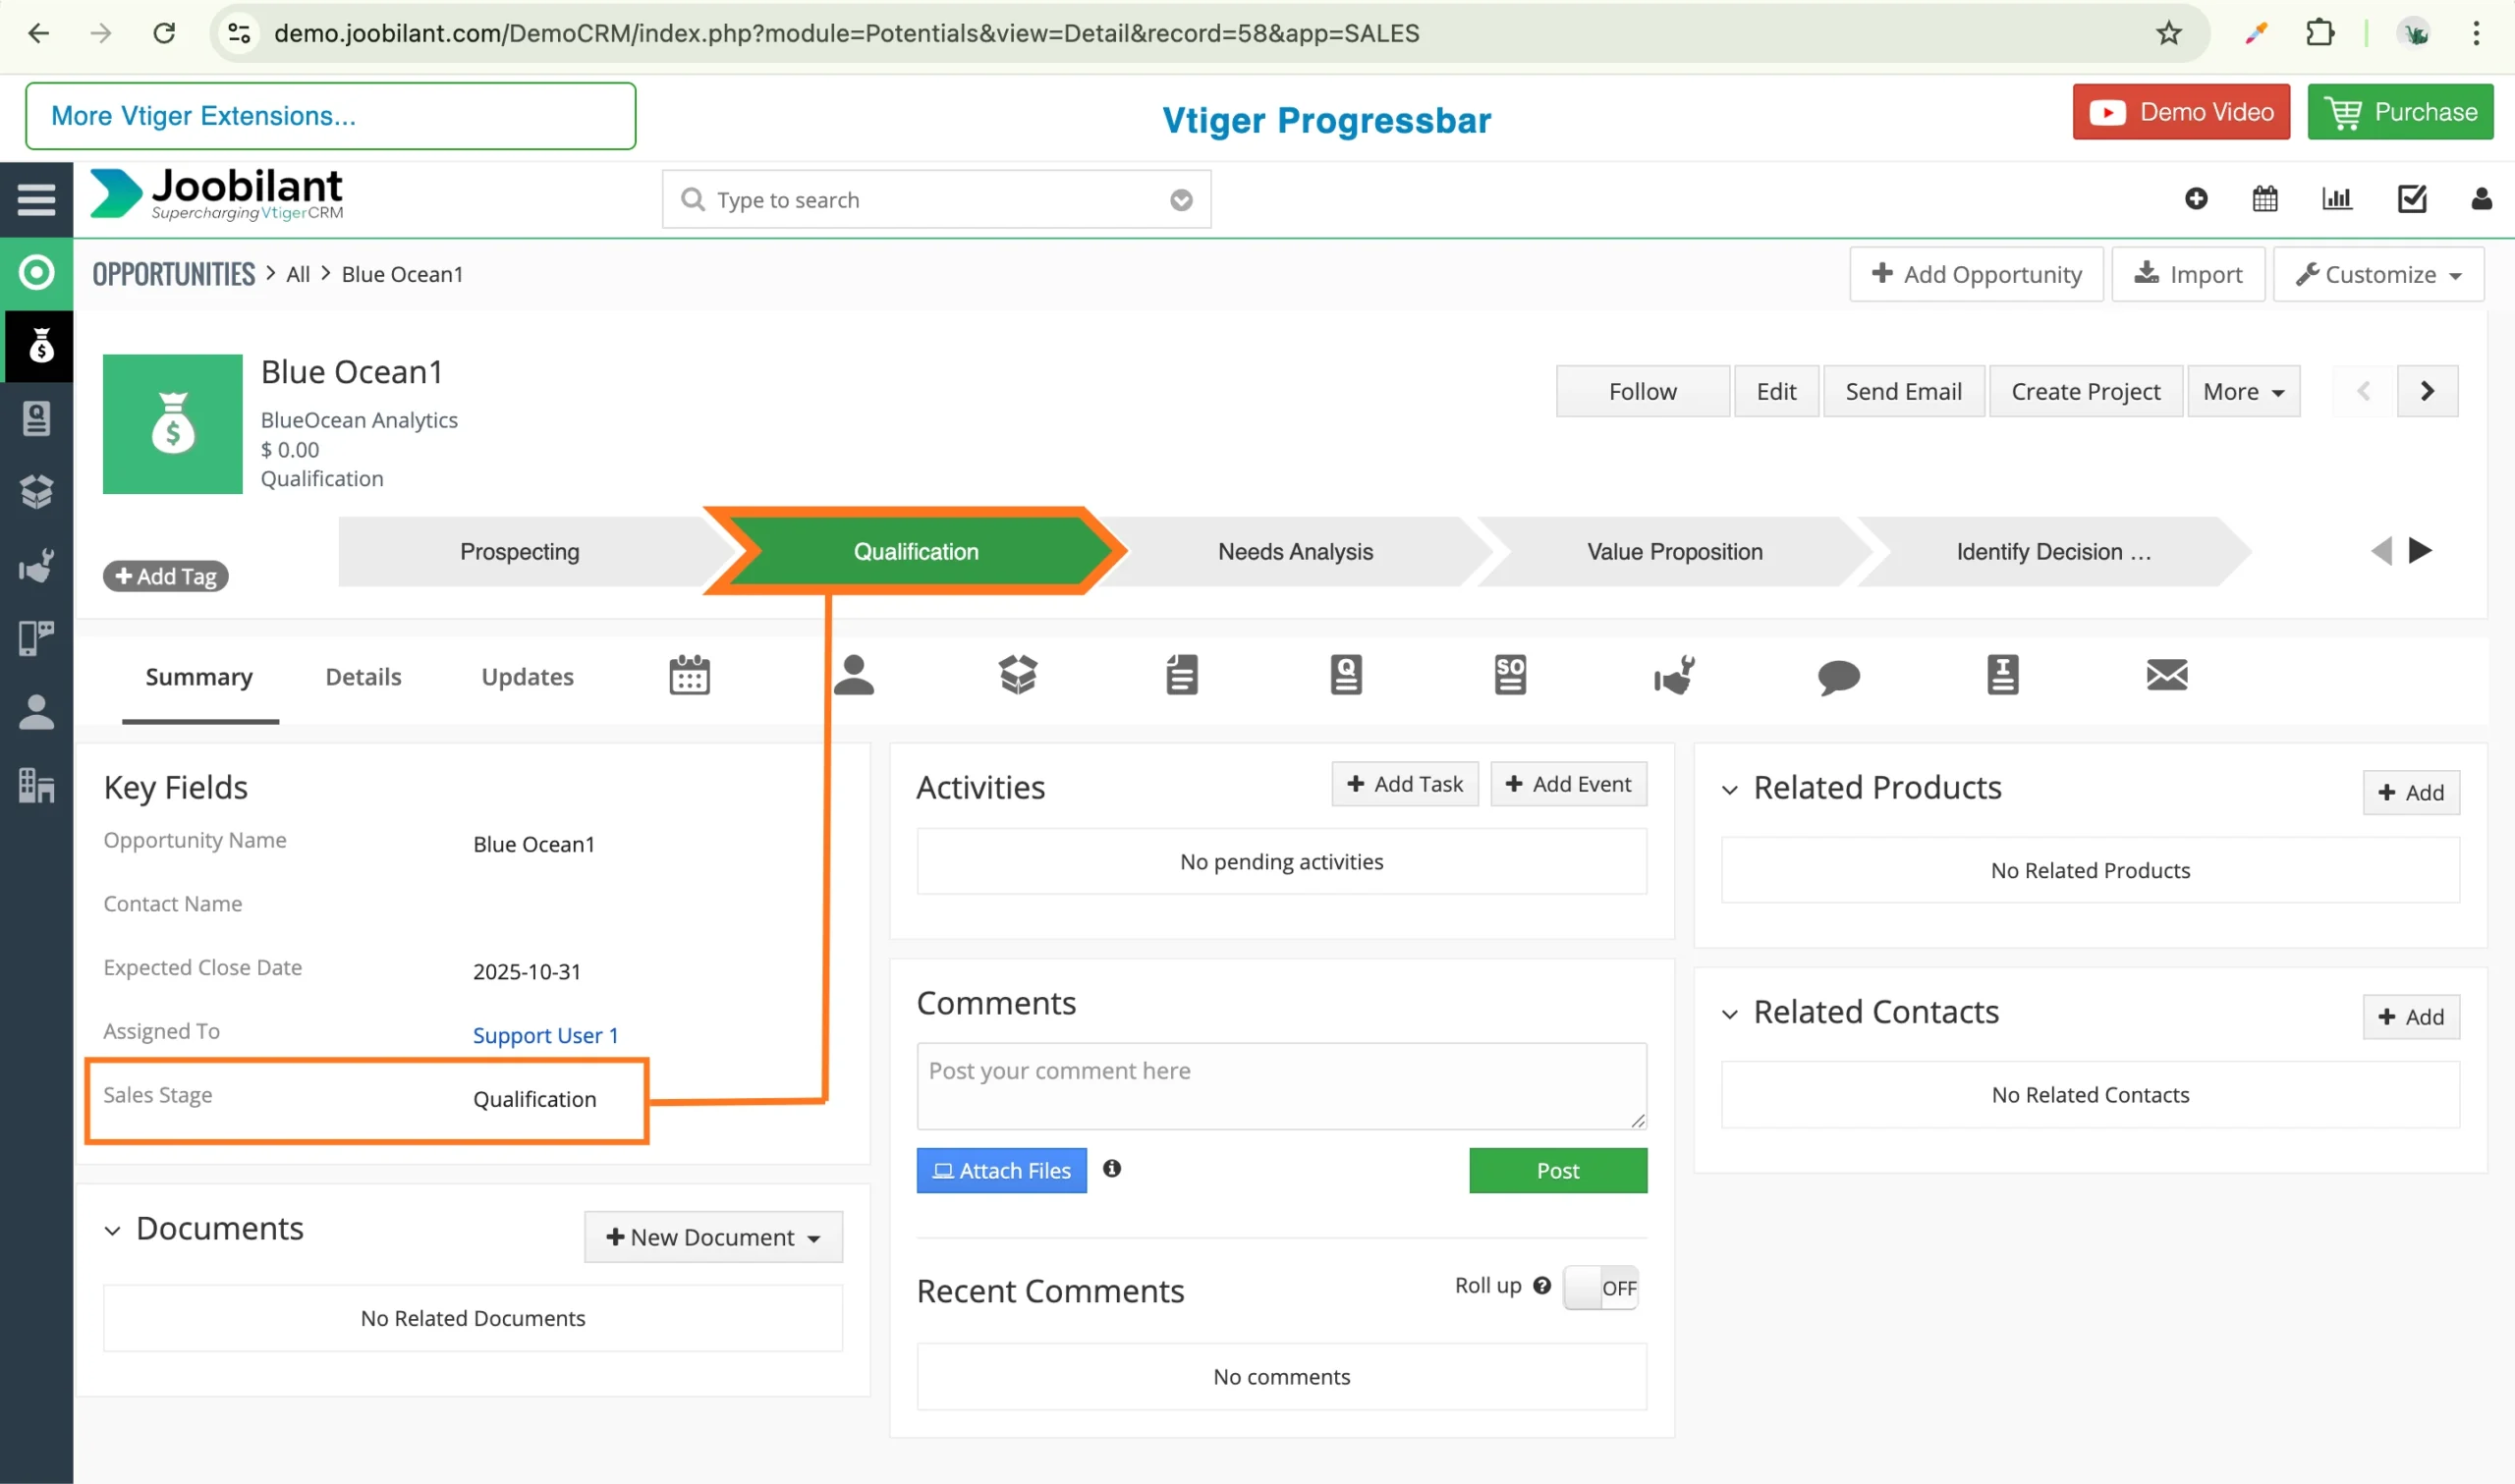The height and width of the screenshot is (1484, 2515).
Task: Collapse the Documents section chevron
Action: click(112, 1231)
